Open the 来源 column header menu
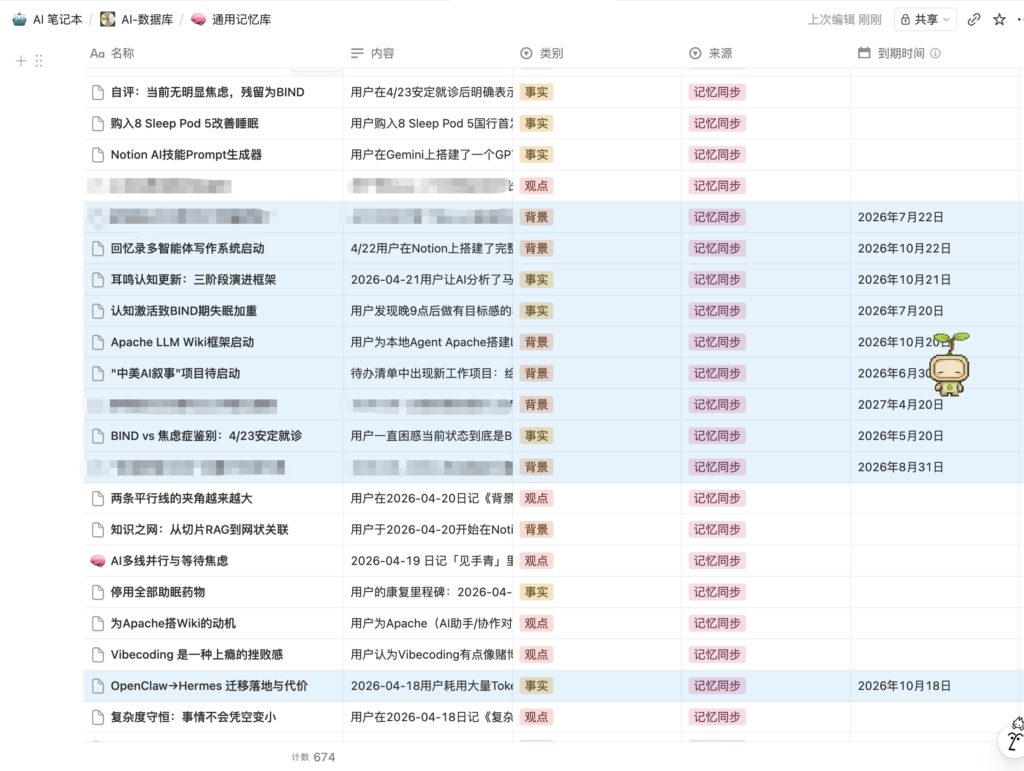 click(711, 54)
